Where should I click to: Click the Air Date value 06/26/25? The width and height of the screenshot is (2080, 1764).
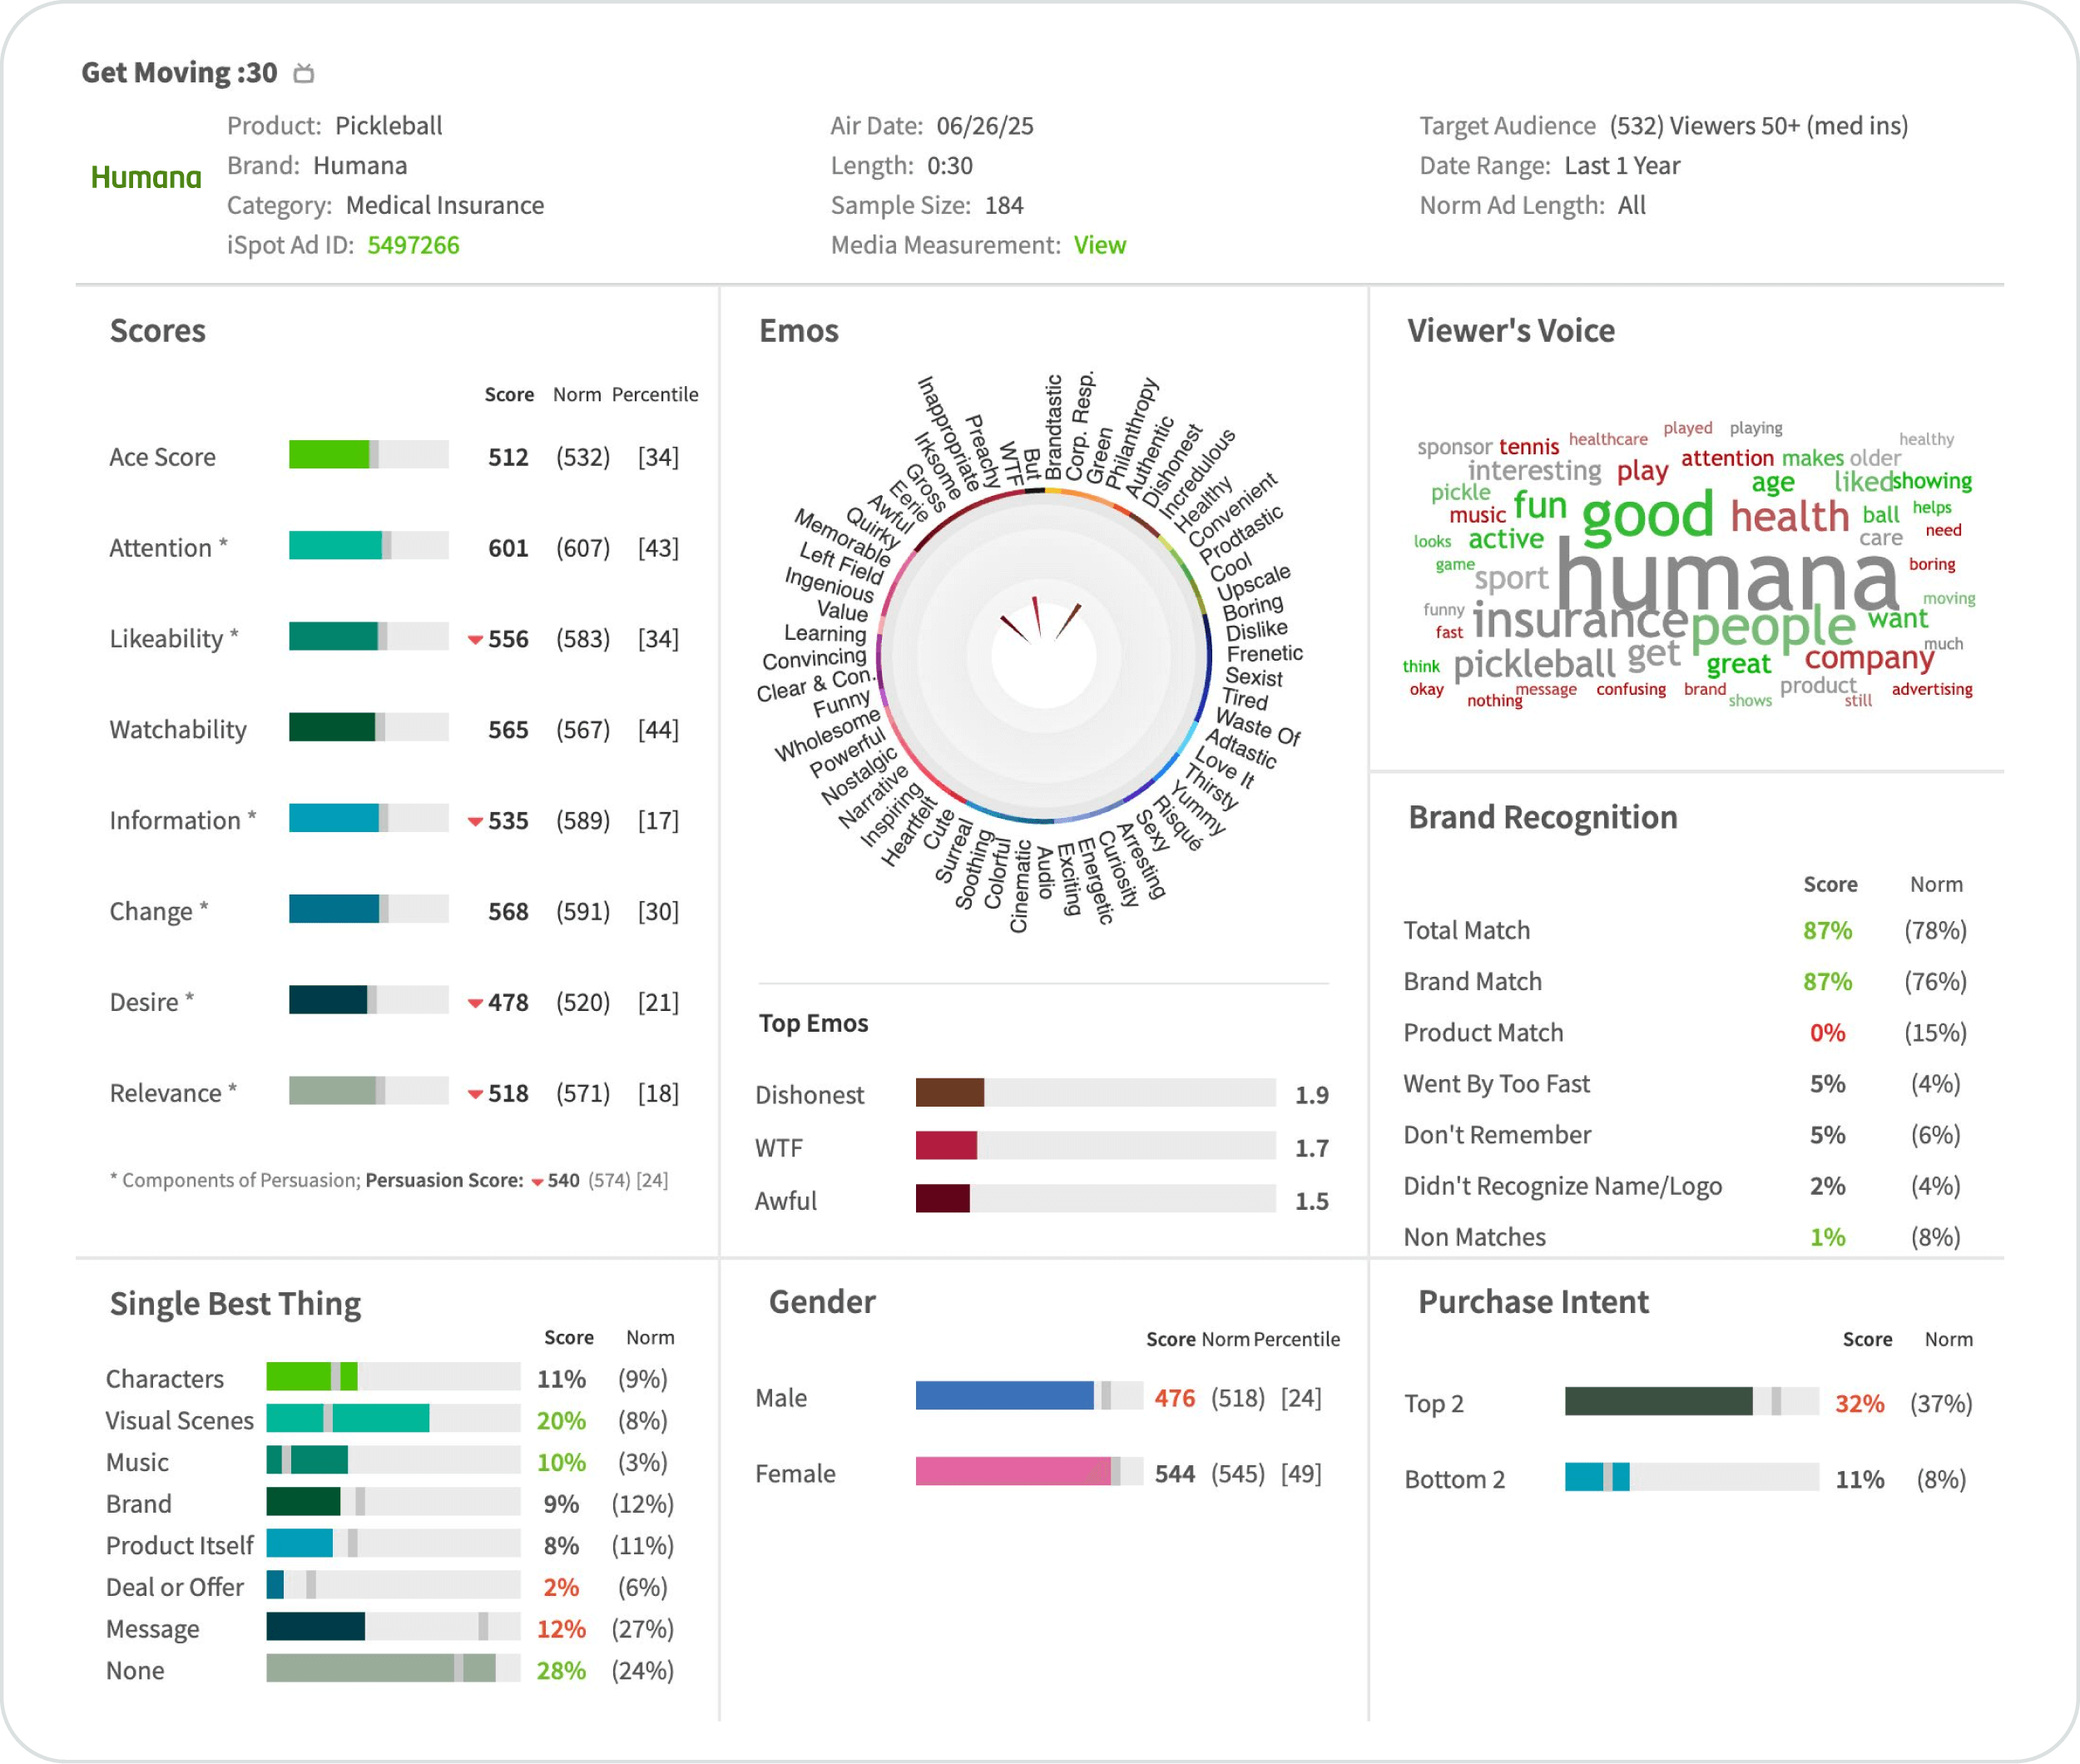click(x=985, y=126)
